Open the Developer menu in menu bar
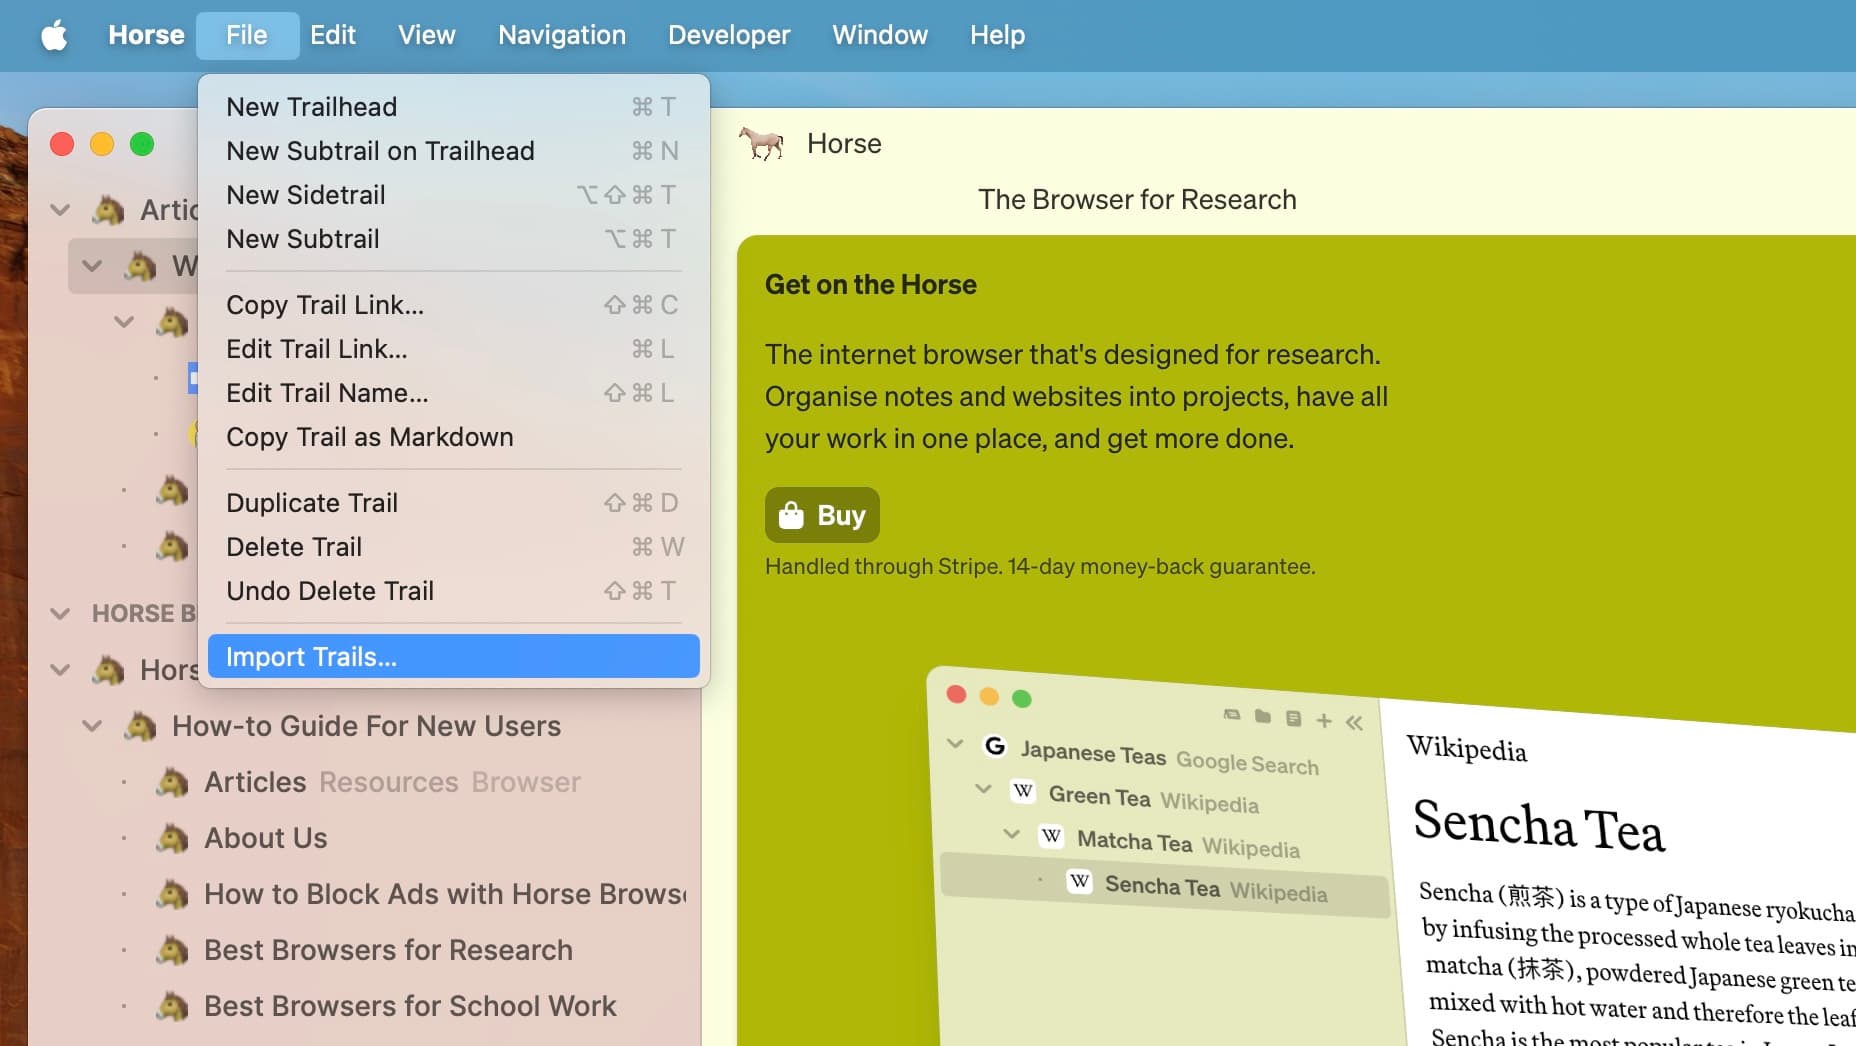 pyautogui.click(x=728, y=36)
